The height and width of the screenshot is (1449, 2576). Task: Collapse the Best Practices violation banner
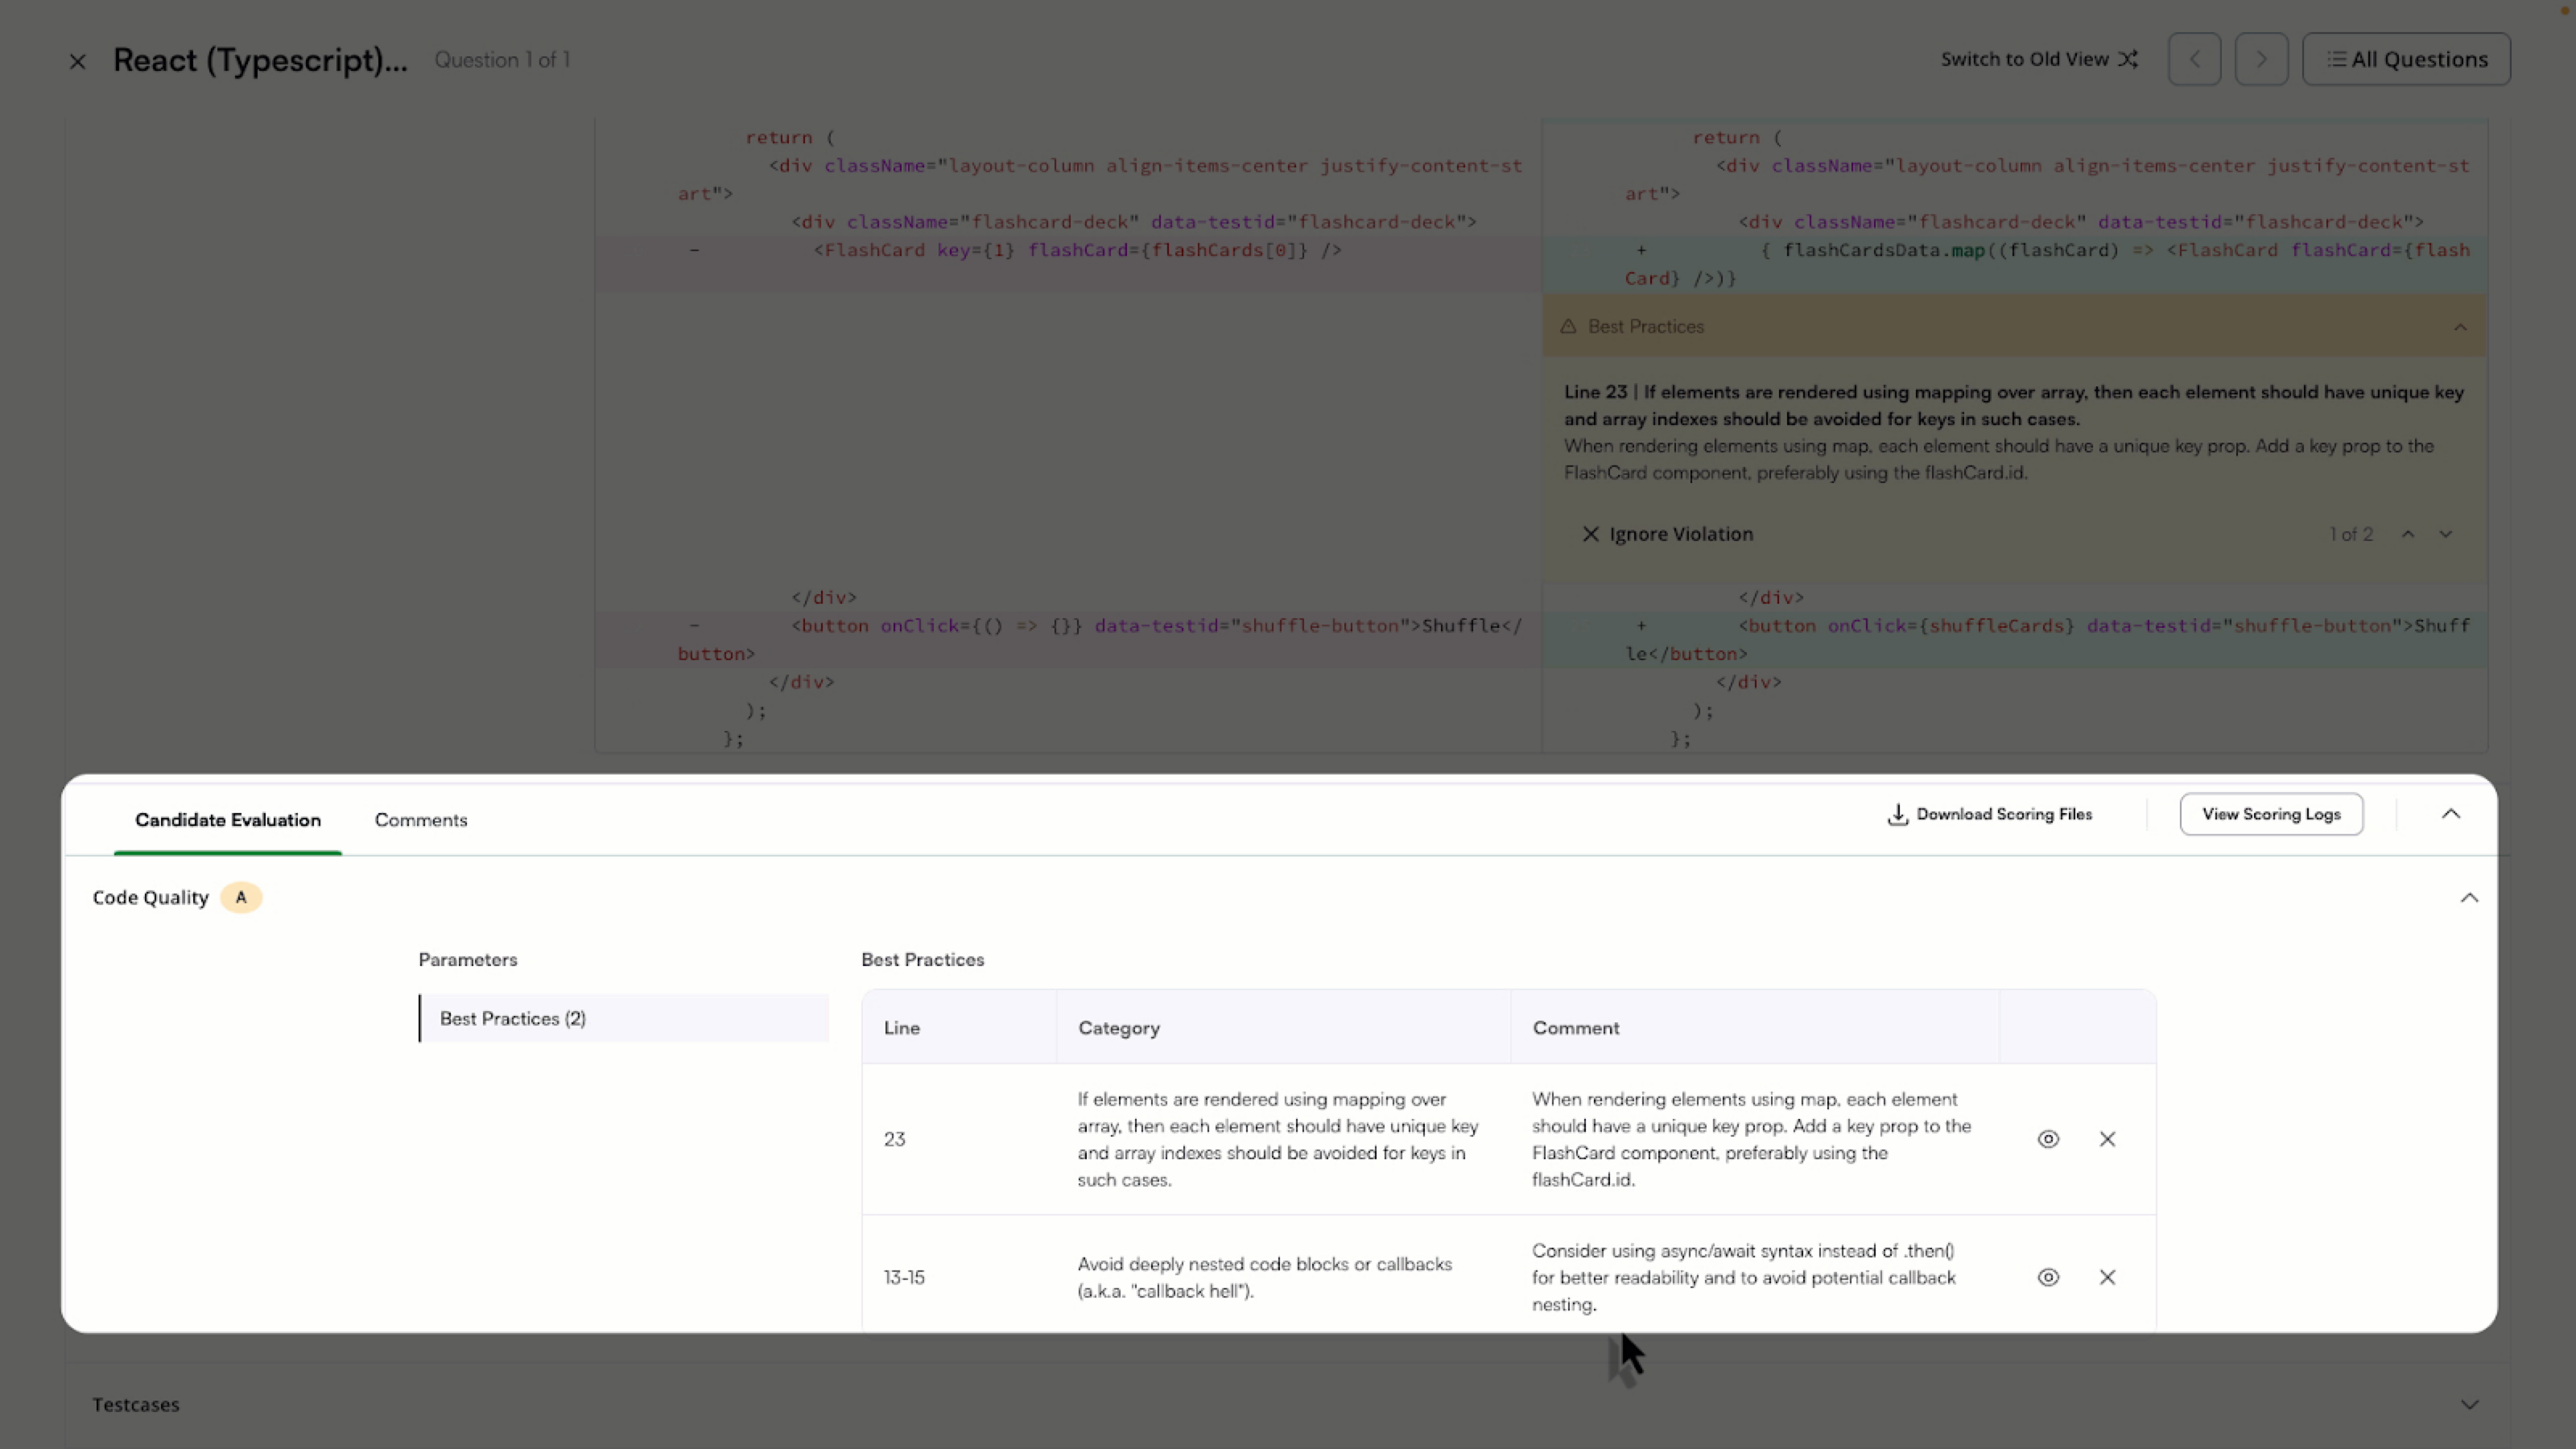[x=2460, y=327]
